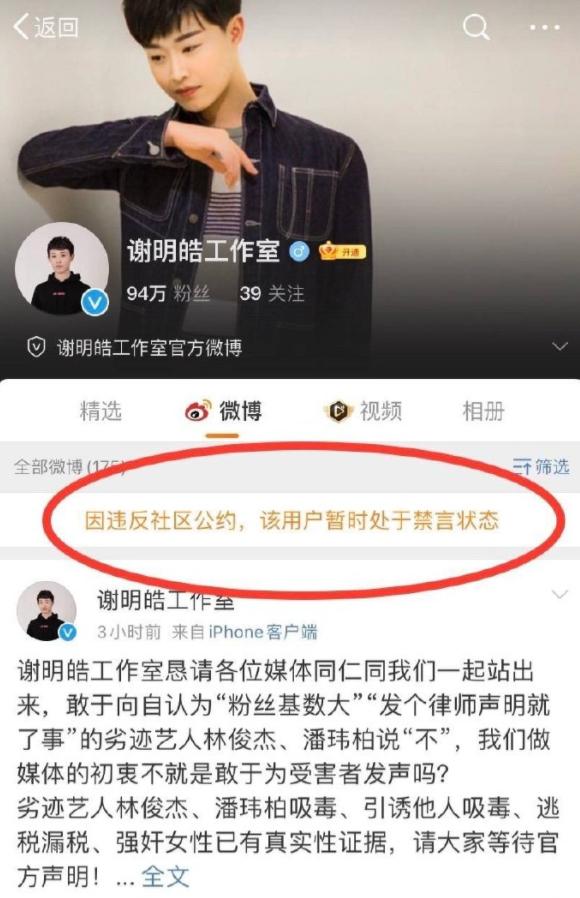Switch to the 精选 tab
The height and width of the screenshot is (898, 580).
101,411
